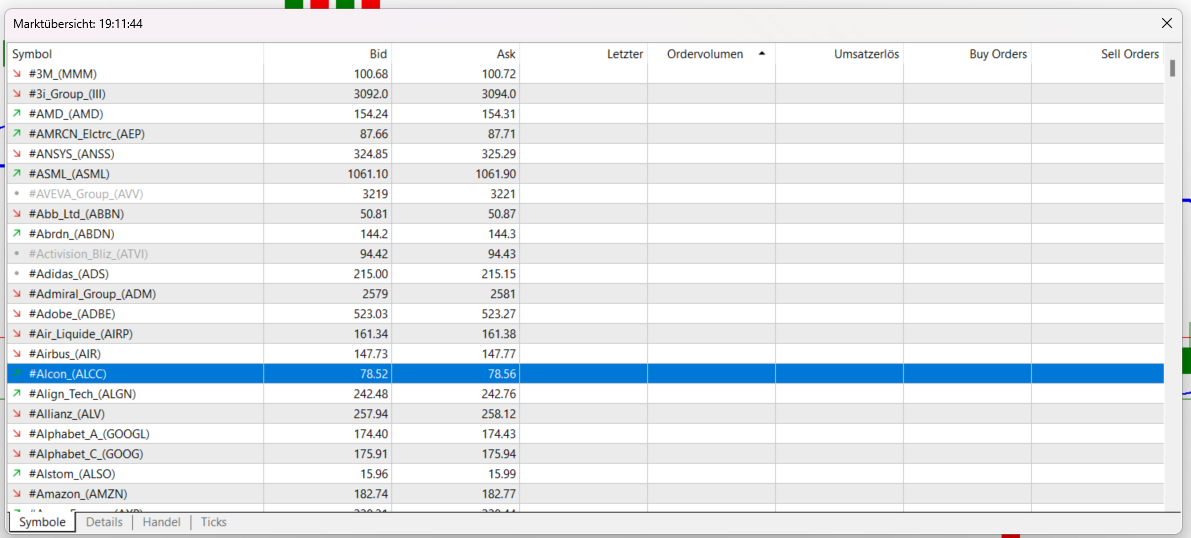The width and height of the screenshot is (1191, 538).
Task: Click the Ask value 523.27
Action: coord(498,314)
